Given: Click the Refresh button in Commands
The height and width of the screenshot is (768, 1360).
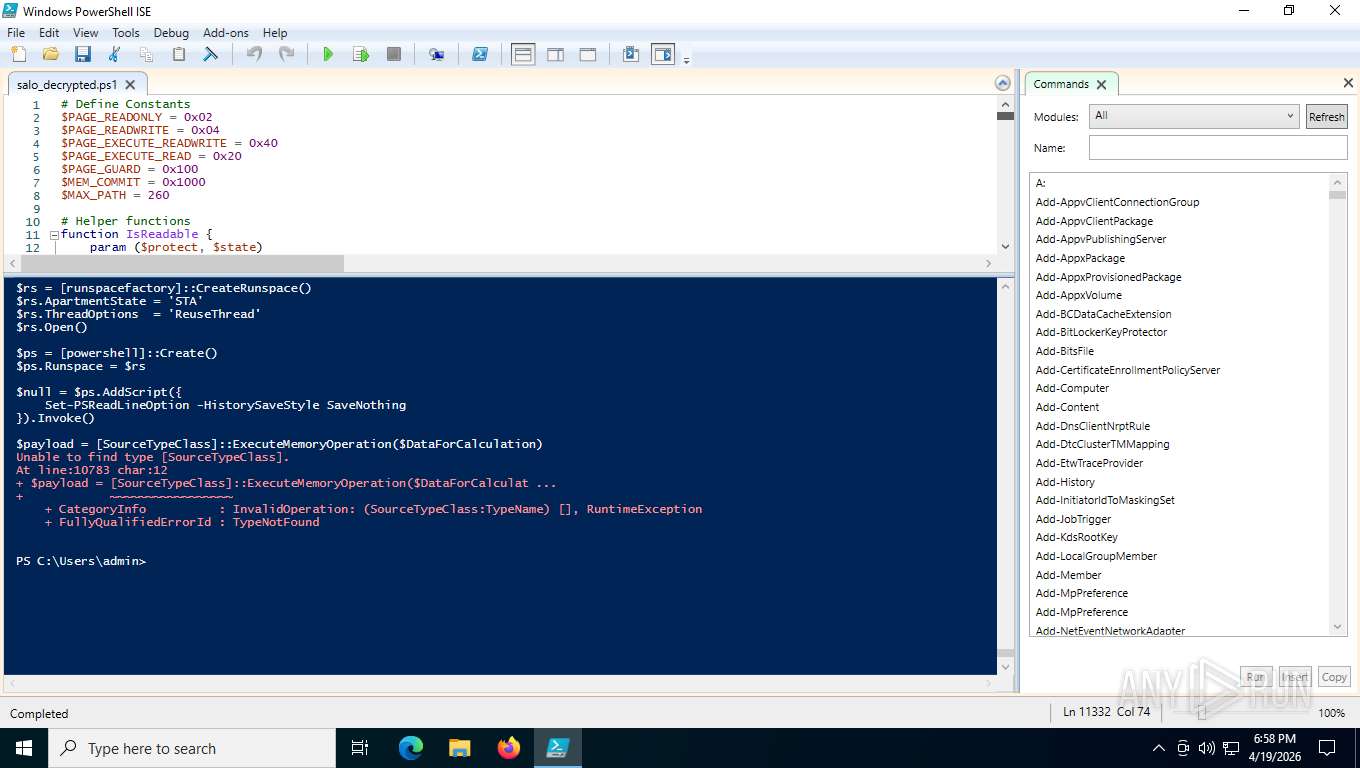Looking at the screenshot, I should coord(1327,117).
